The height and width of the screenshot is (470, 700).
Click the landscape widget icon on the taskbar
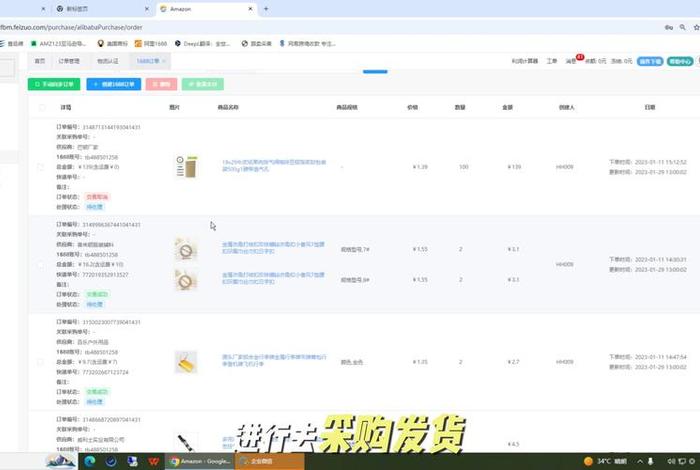[61, 461]
